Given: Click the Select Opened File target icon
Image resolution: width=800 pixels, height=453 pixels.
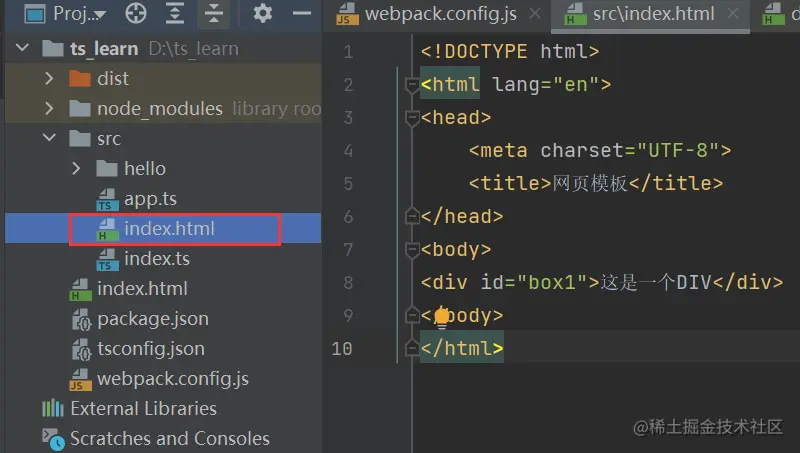Looking at the screenshot, I should pos(136,13).
